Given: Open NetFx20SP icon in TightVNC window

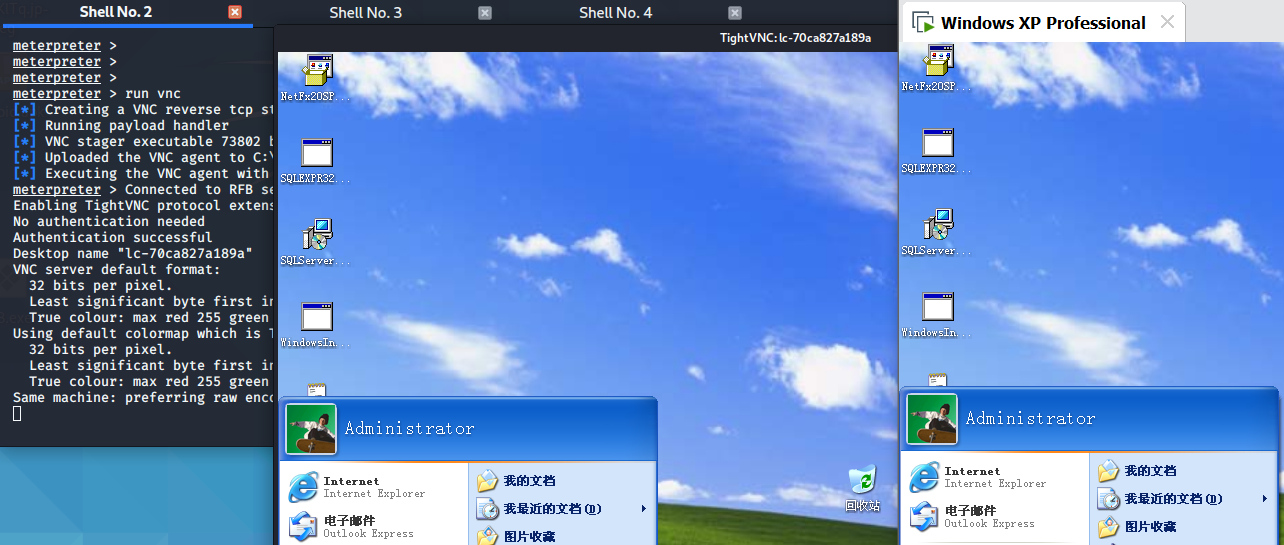Looking at the screenshot, I should coord(316,78).
